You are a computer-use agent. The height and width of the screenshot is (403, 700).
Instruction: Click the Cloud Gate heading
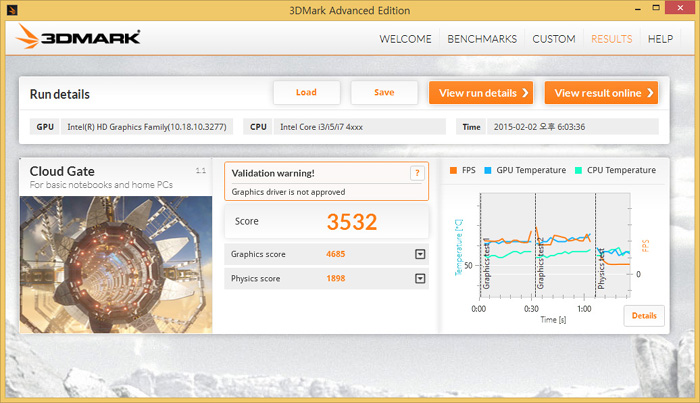click(62, 171)
